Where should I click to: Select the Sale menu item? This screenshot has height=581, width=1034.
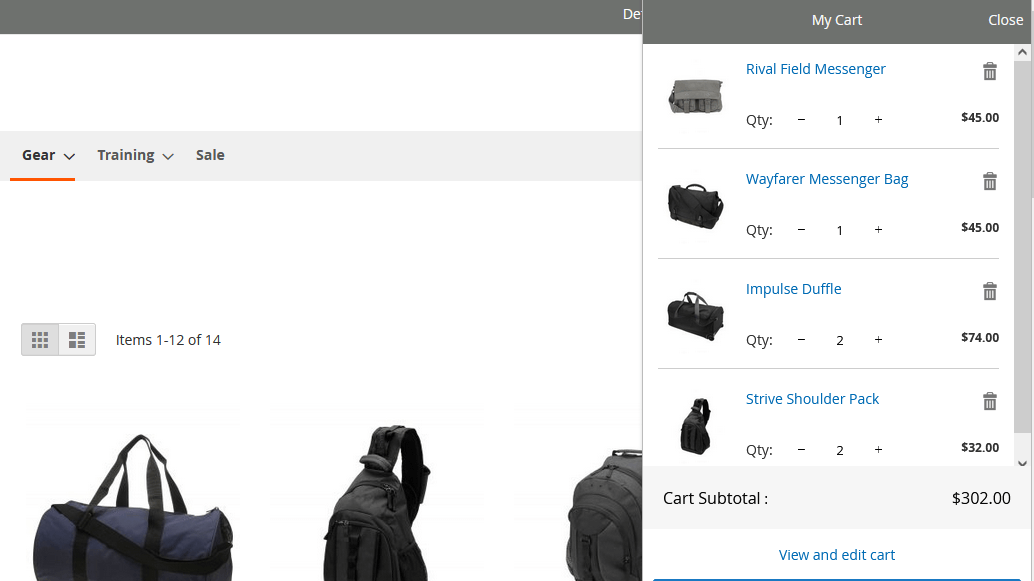(210, 155)
